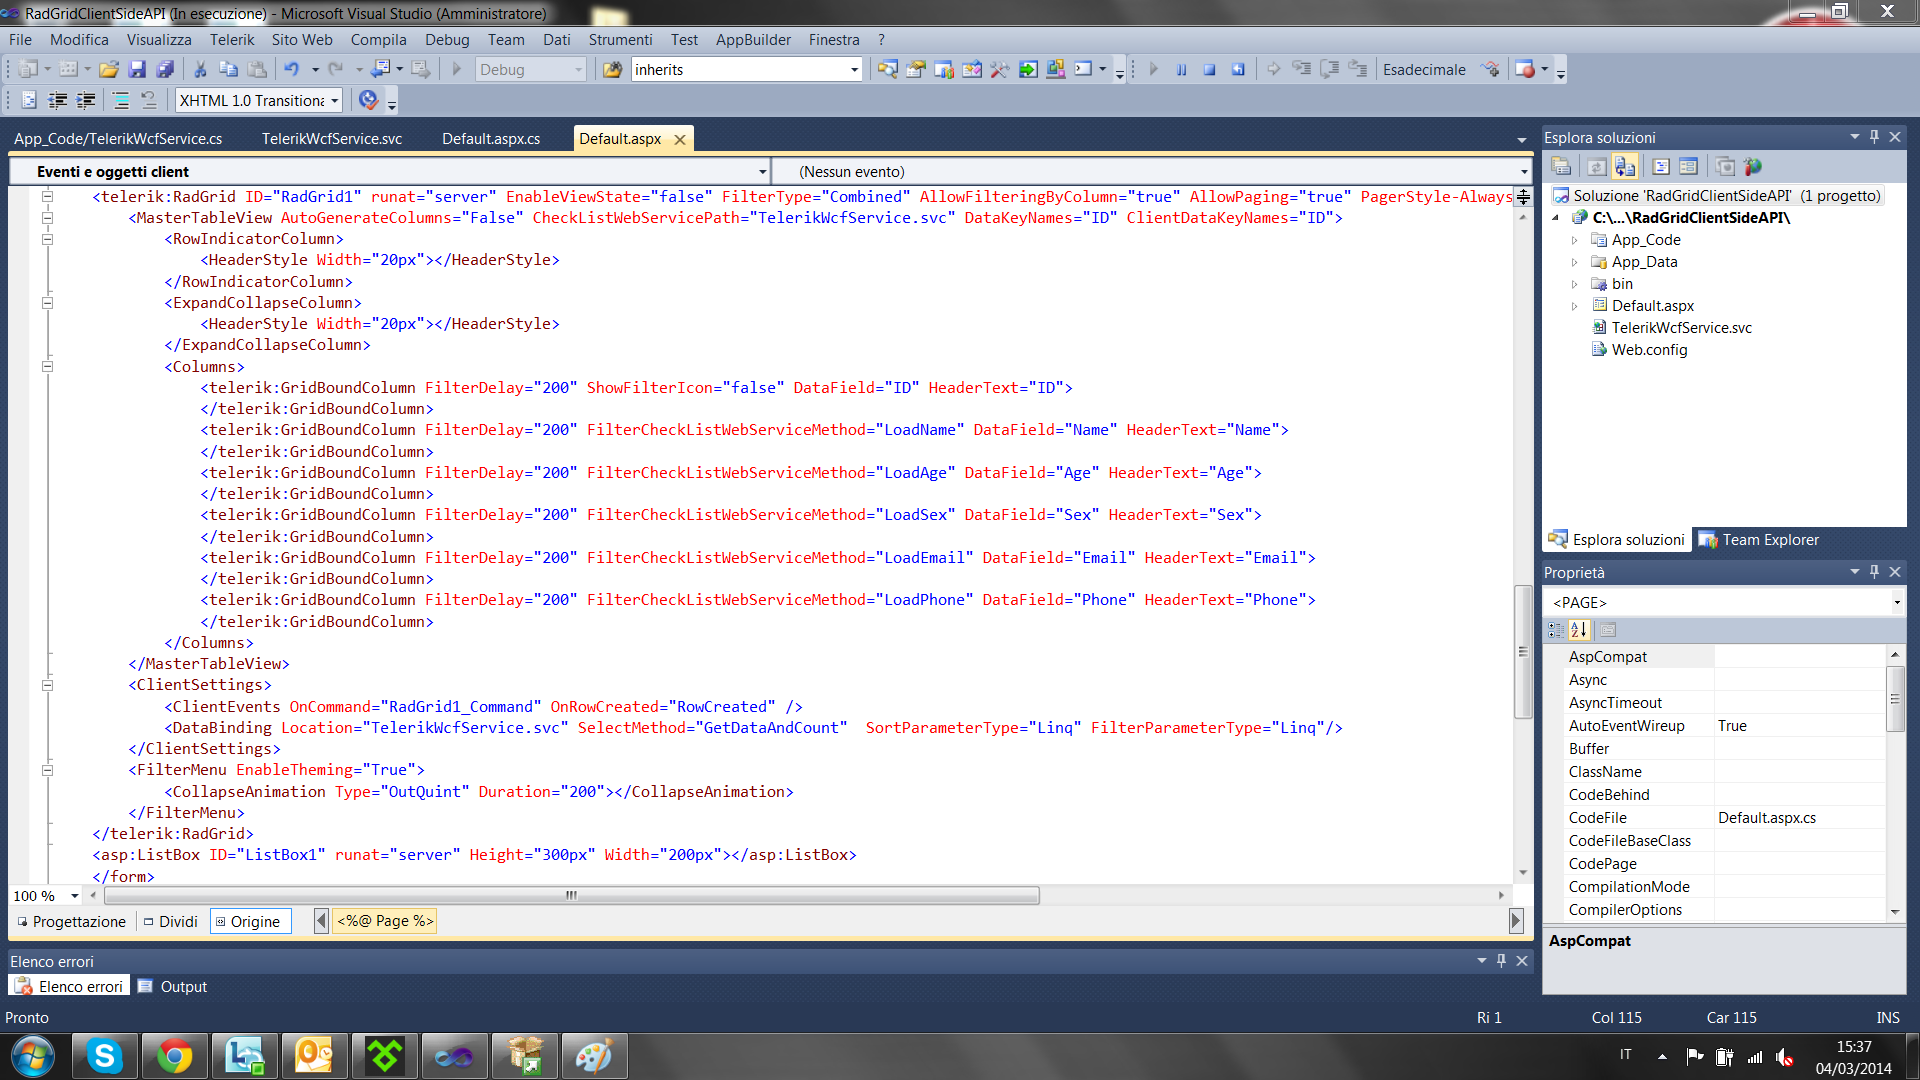Click the debug Pause (Break All) icon
The width and height of the screenshot is (1920, 1080).
[1181, 69]
